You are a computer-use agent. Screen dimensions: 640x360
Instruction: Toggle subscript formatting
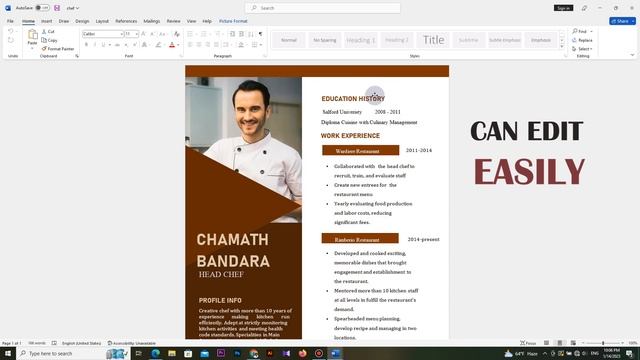coord(126,44)
